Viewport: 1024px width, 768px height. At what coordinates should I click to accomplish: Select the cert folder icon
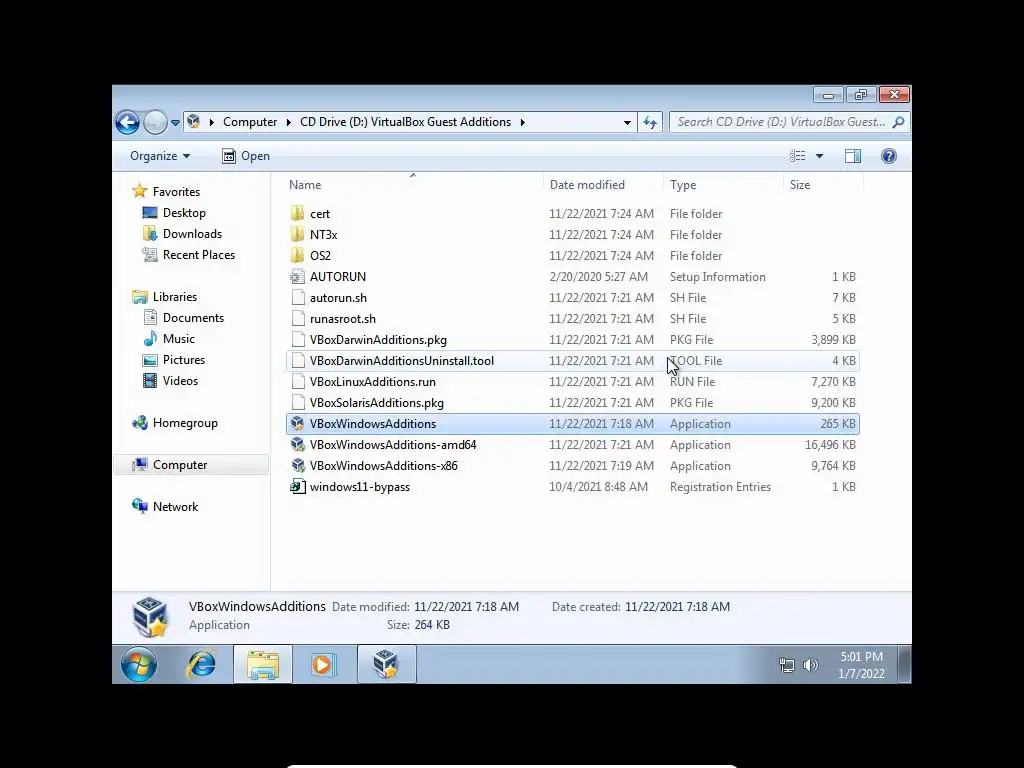[x=298, y=214]
